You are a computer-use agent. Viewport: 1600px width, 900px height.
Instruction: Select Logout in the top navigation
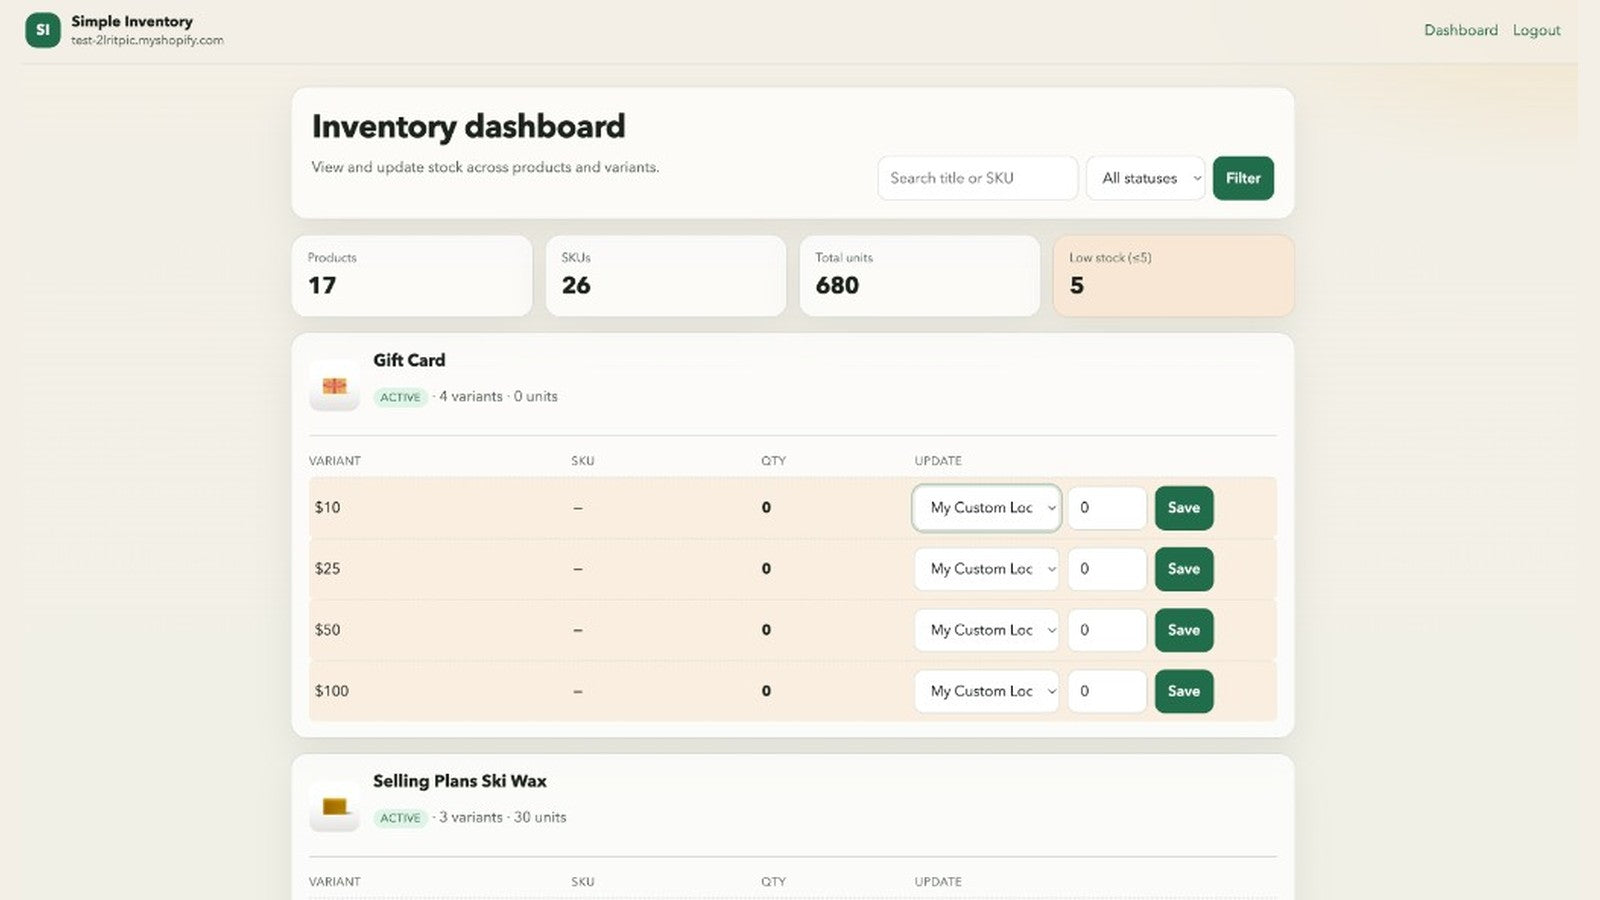(x=1536, y=30)
